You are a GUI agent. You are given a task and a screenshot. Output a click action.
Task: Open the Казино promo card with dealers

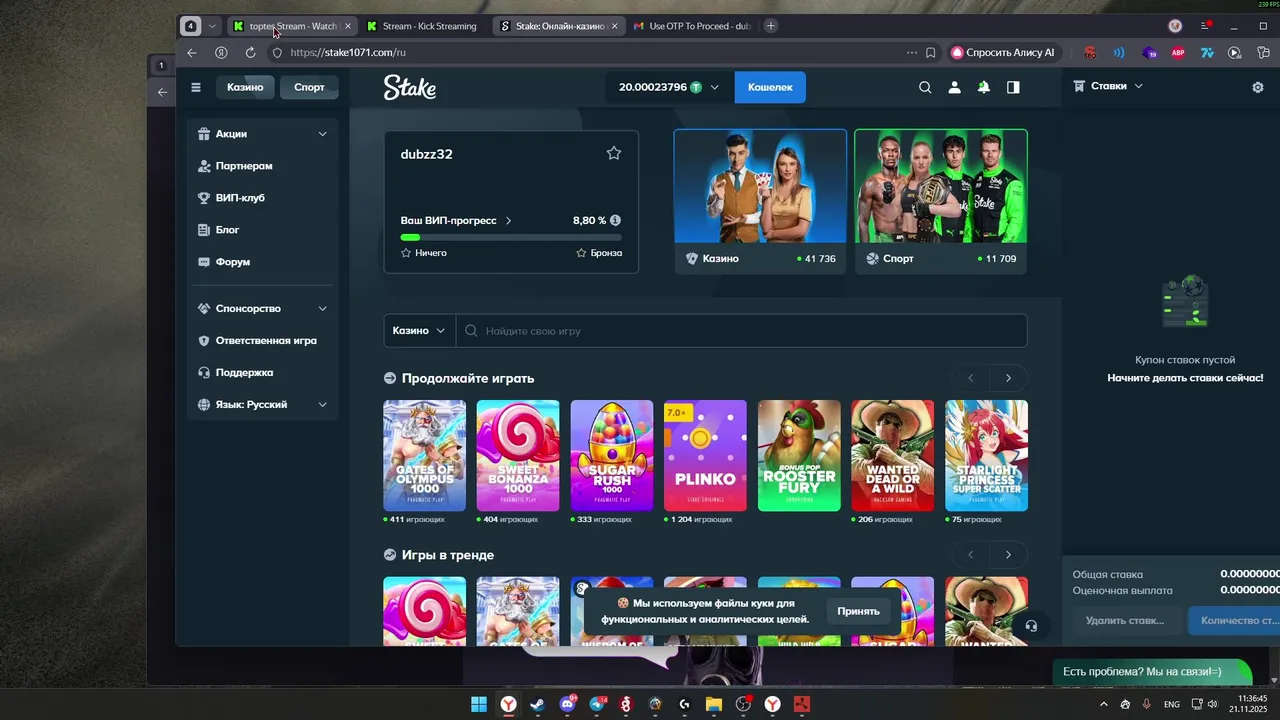(x=760, y=200)
